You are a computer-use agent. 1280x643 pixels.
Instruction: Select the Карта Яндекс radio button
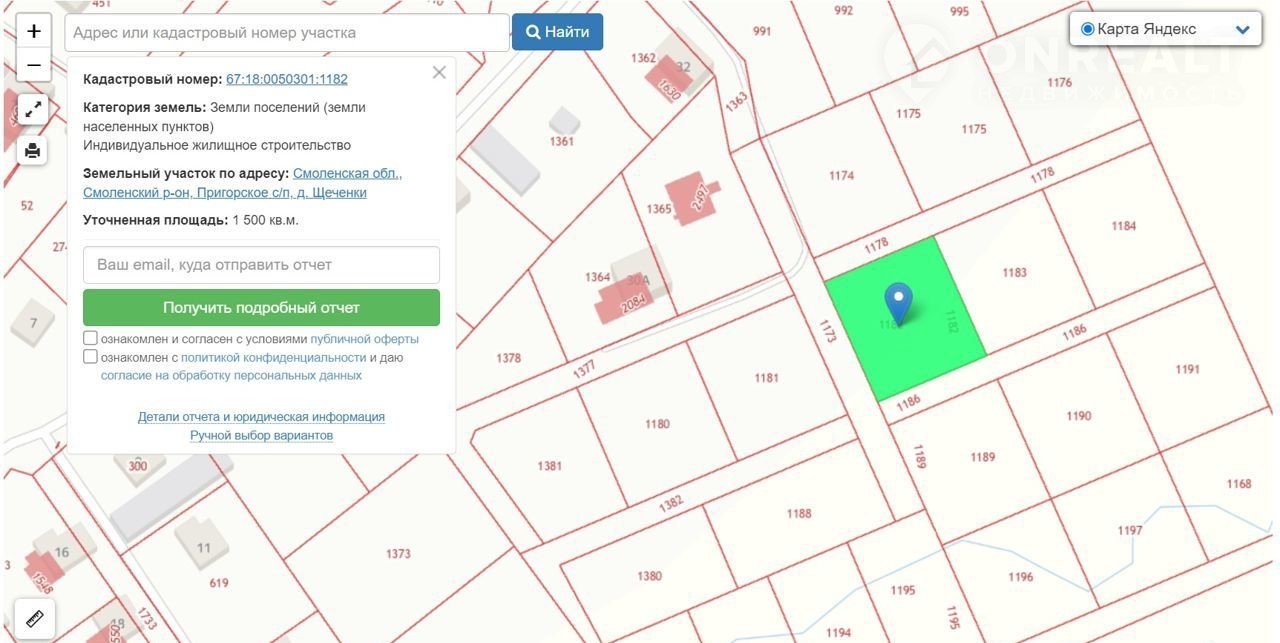[1088, 29]
